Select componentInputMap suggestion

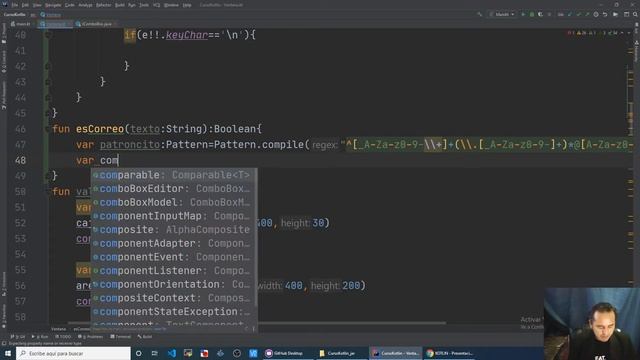point(173,216)
